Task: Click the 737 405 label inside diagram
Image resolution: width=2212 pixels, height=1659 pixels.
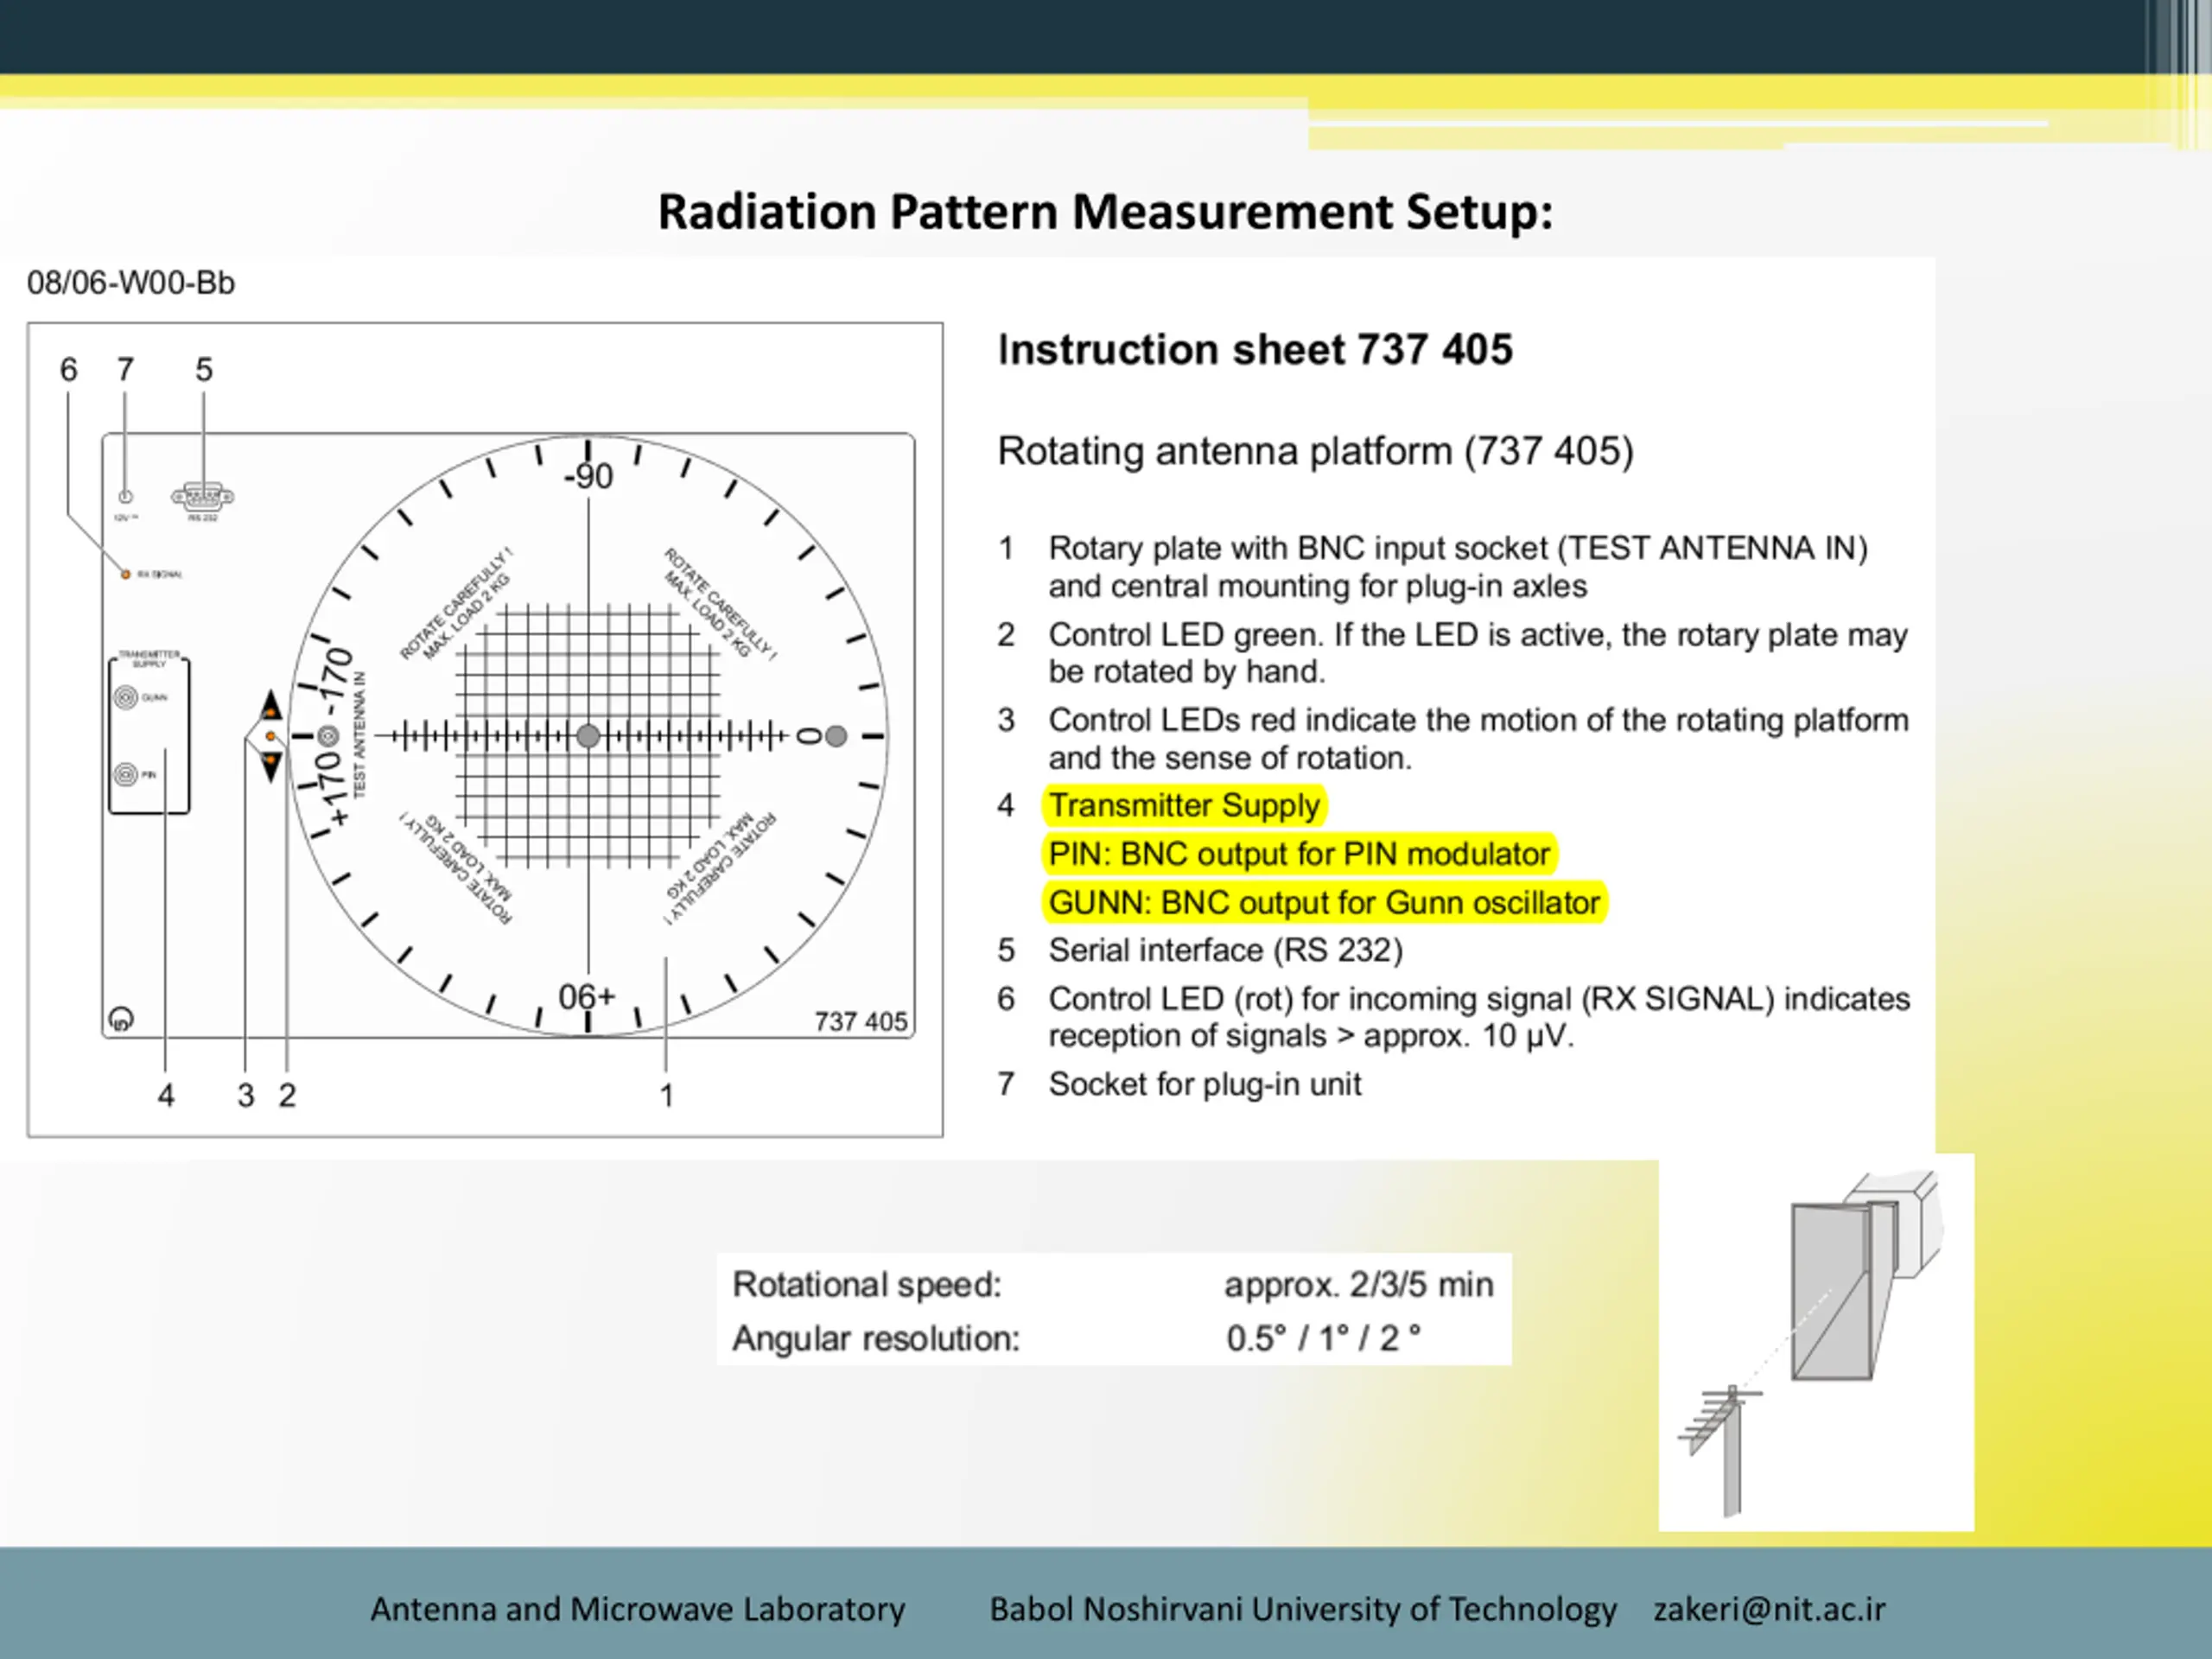Action: point(860,1021)
